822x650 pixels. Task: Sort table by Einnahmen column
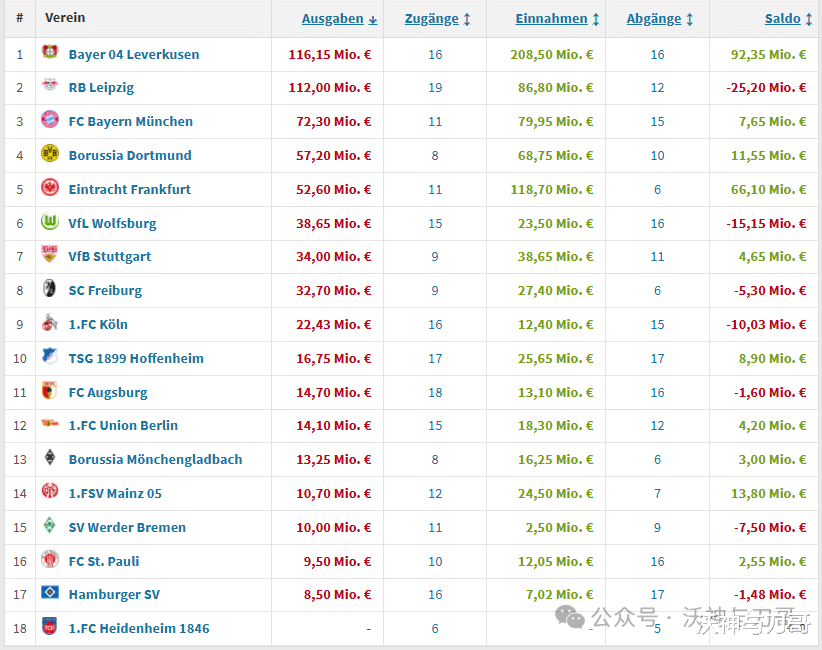(557, 19)
